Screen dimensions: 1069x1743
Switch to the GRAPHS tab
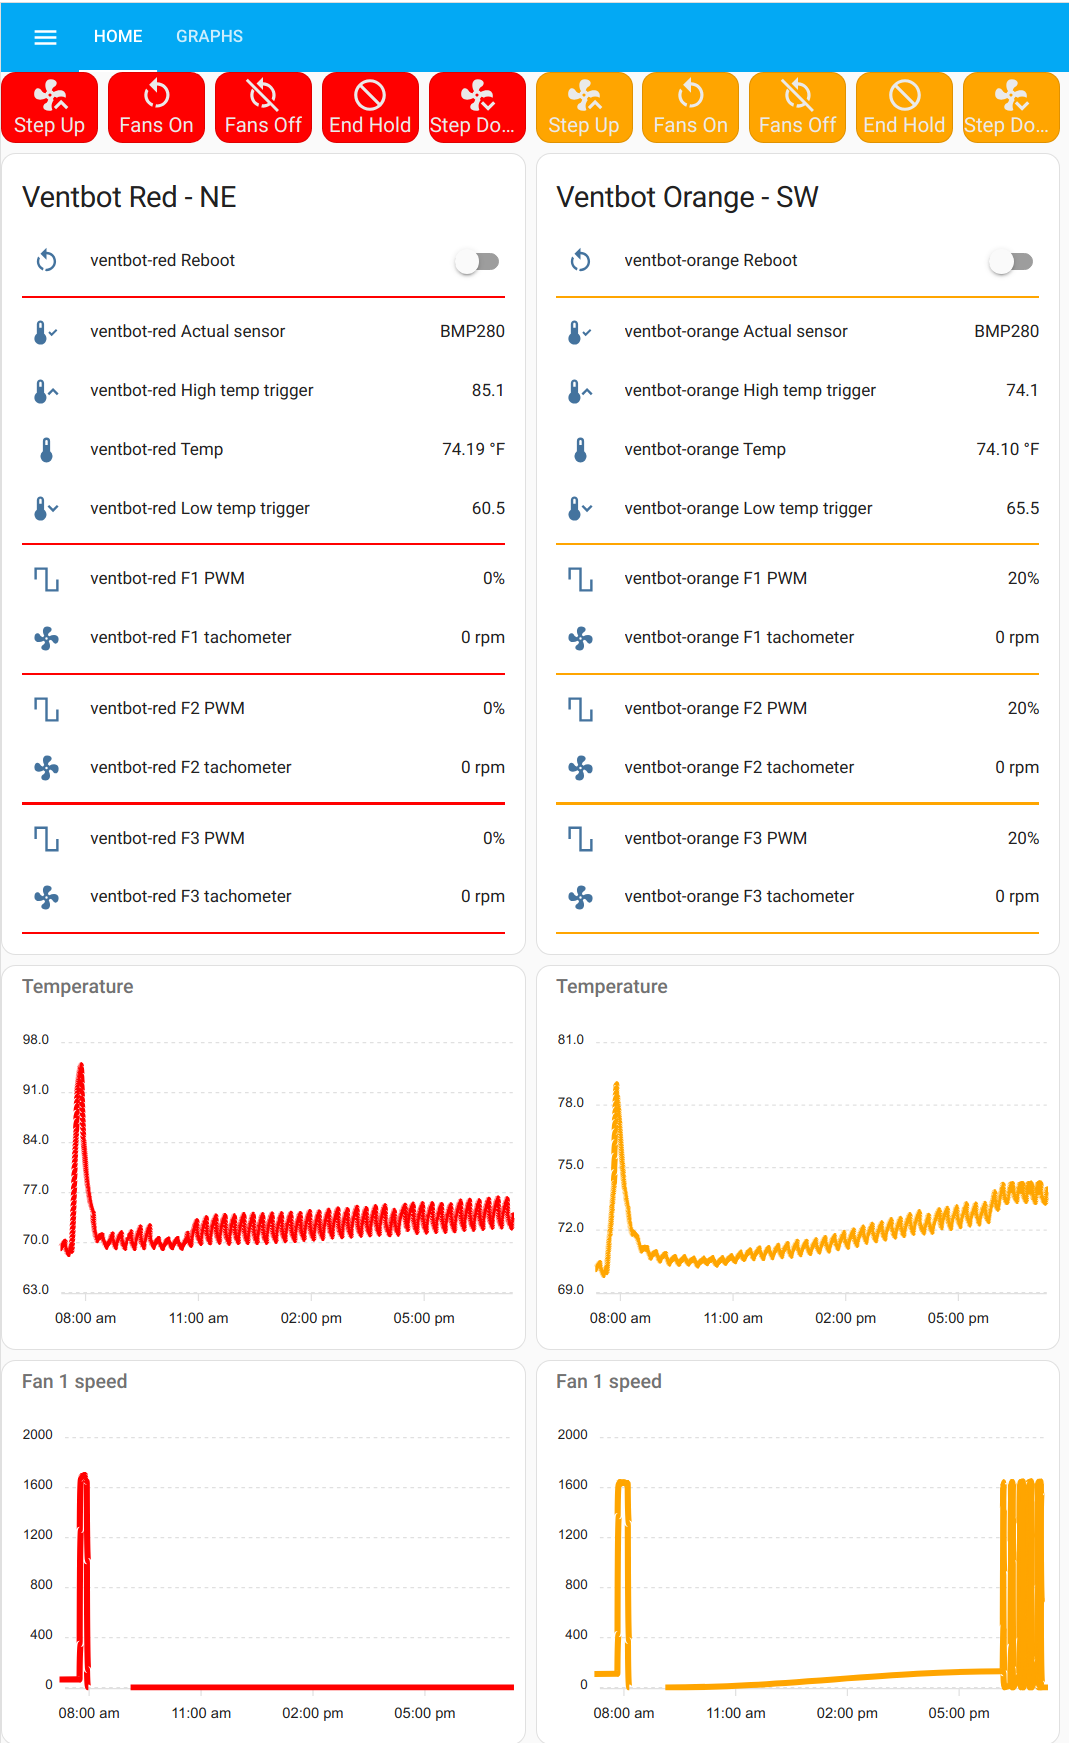click(209, 37)
